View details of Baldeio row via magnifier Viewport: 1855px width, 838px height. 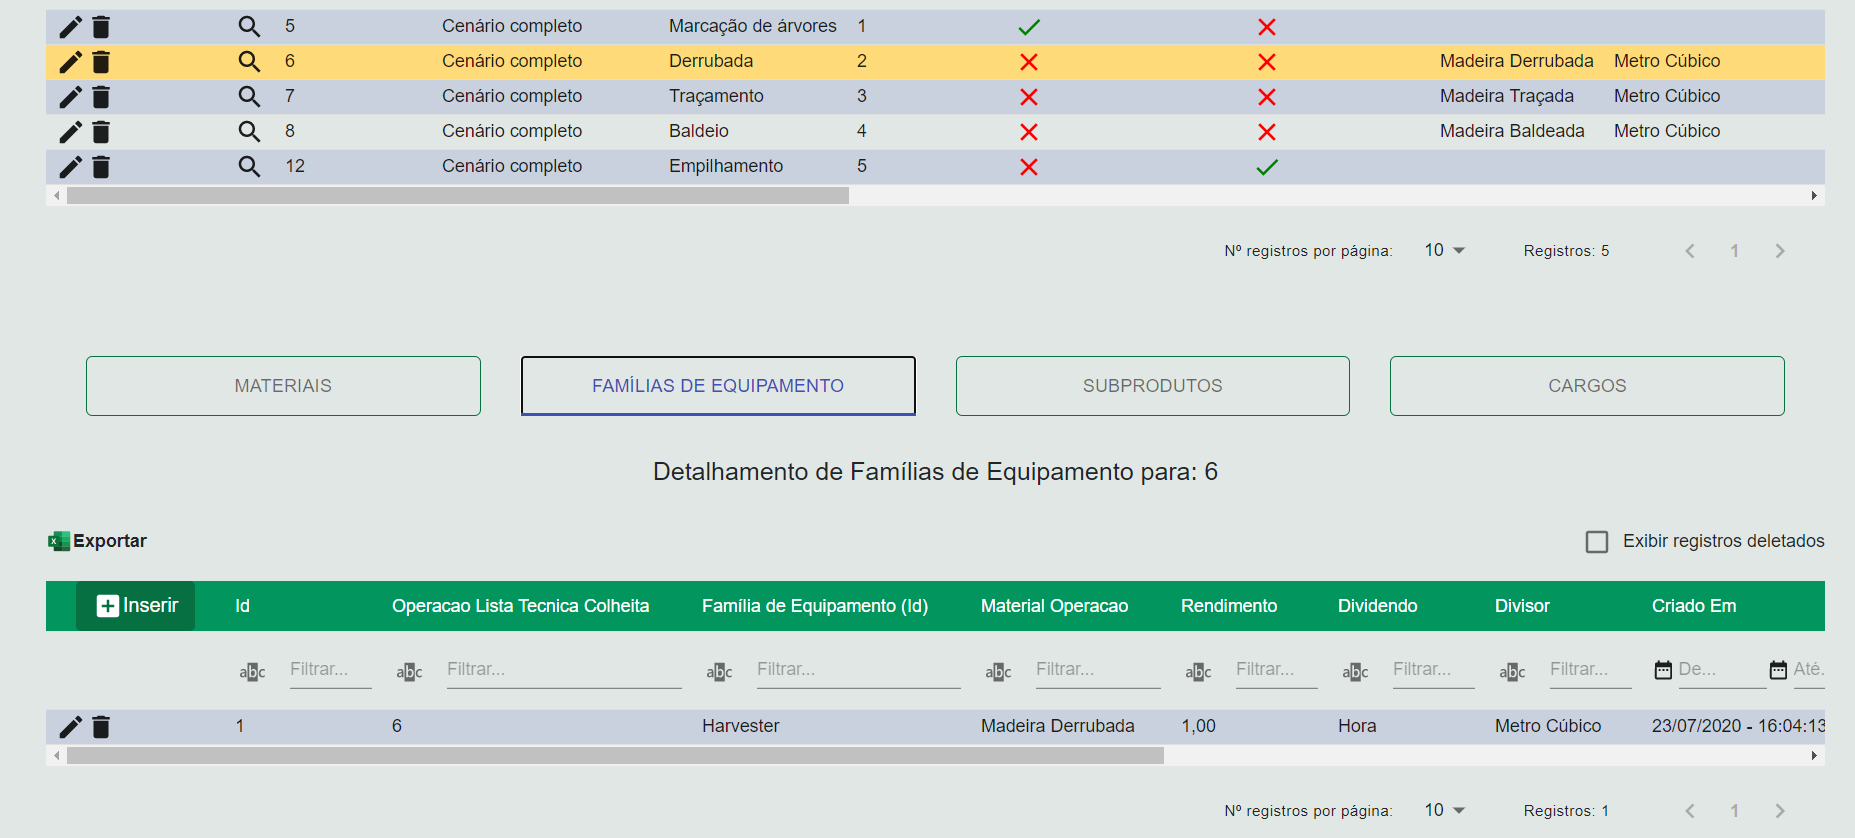pyautogui.click(x=249, y=131)
